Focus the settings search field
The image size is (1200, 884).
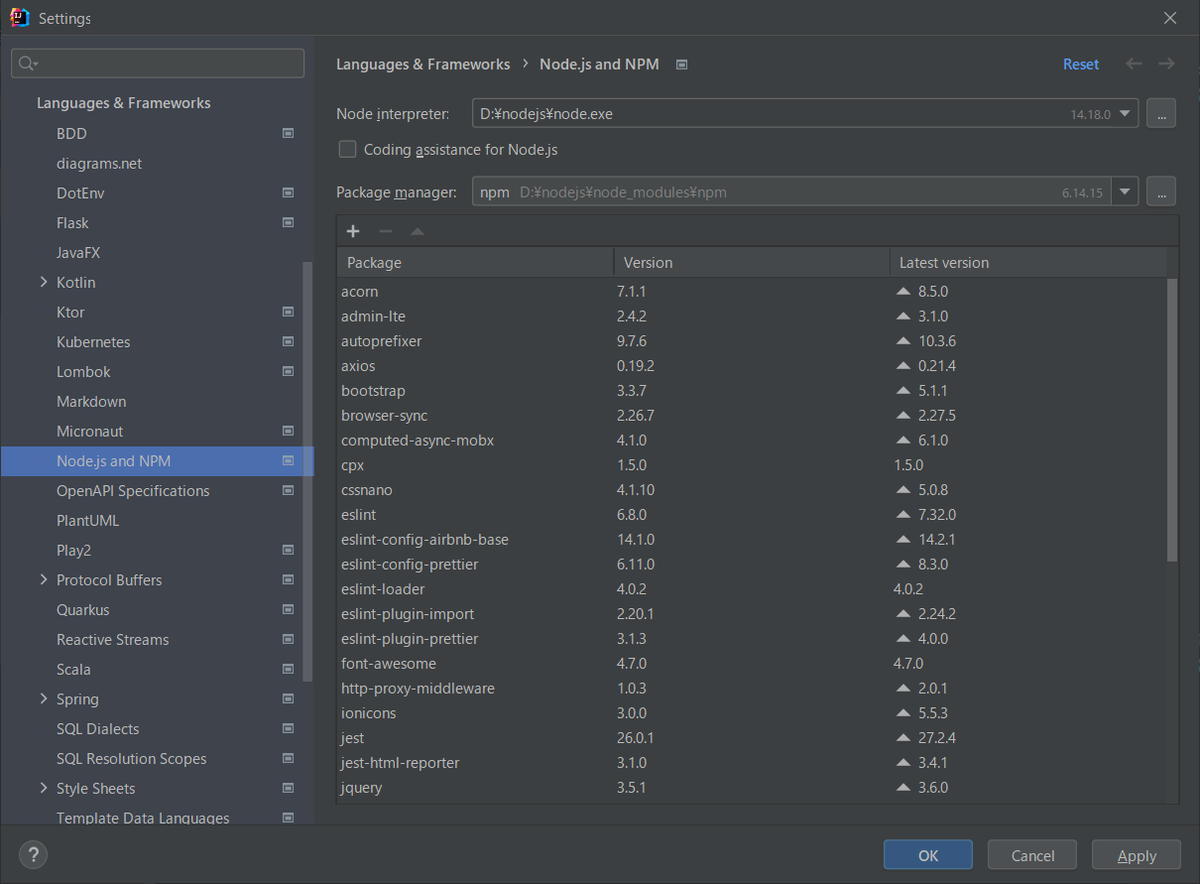[158, 63]
